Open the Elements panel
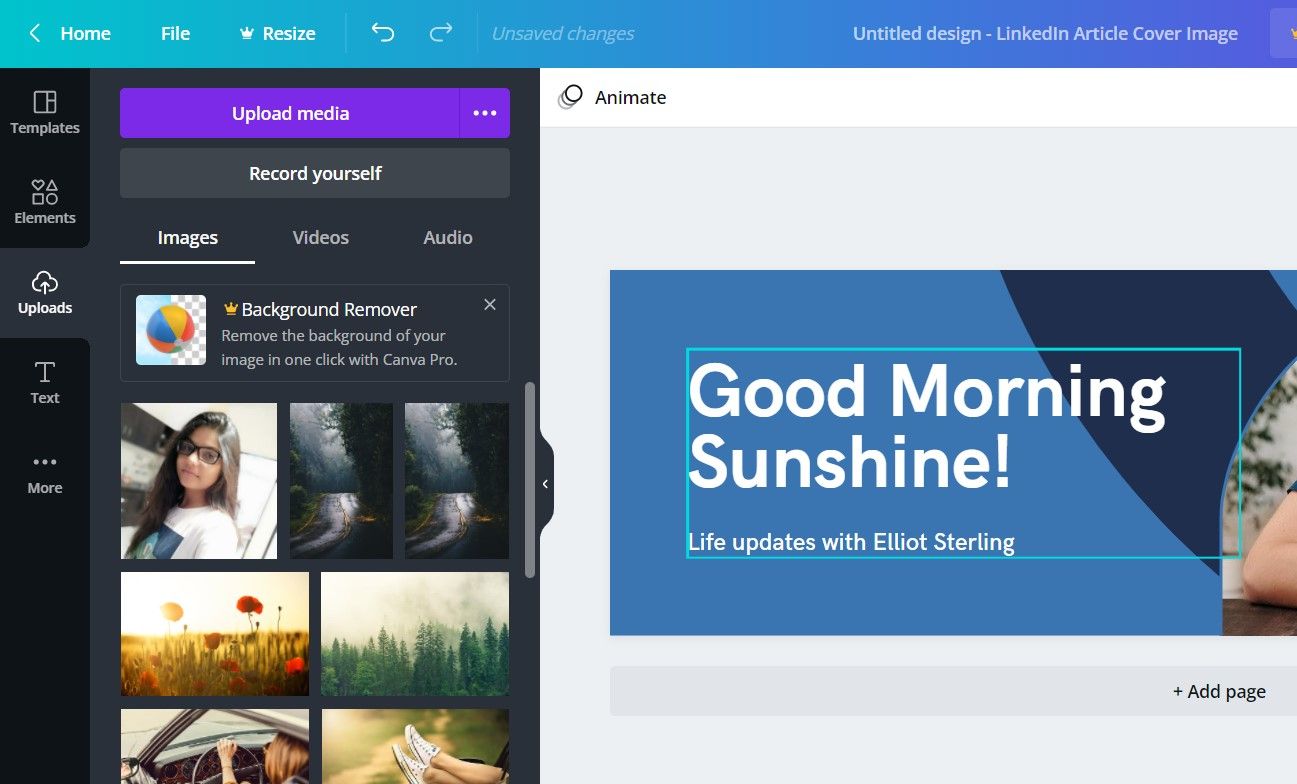 [x=44, y=200]
